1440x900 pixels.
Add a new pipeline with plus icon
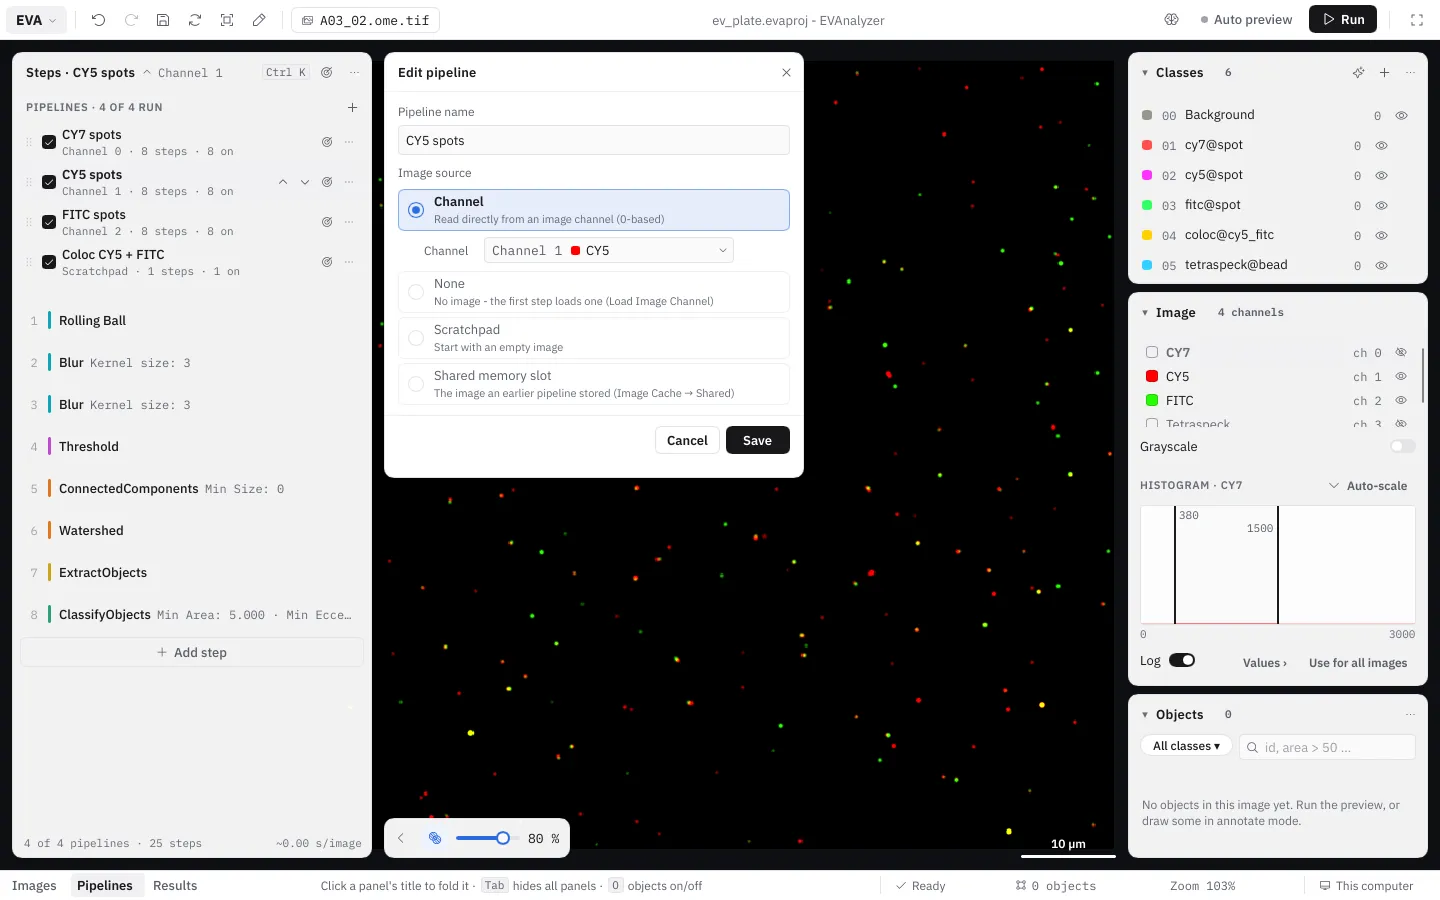[x=352, y=107]
